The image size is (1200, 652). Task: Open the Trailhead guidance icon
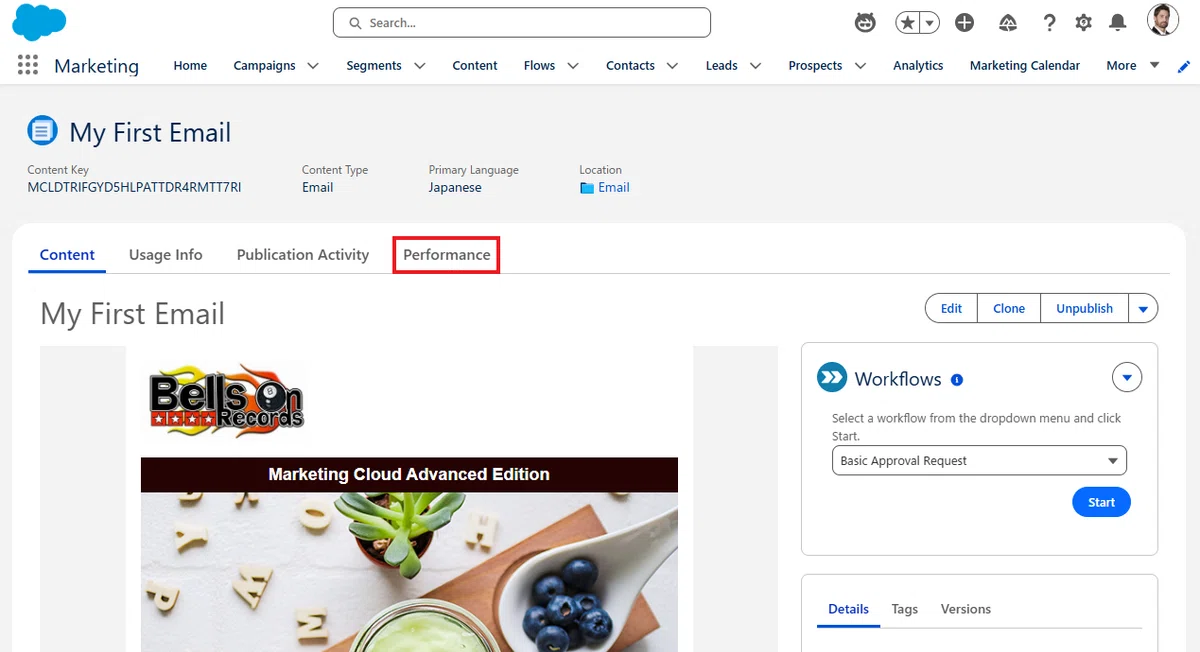(1008, 22)
